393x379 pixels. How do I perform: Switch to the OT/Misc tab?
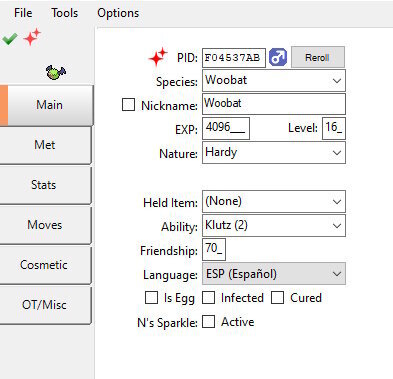click(45, 305)
